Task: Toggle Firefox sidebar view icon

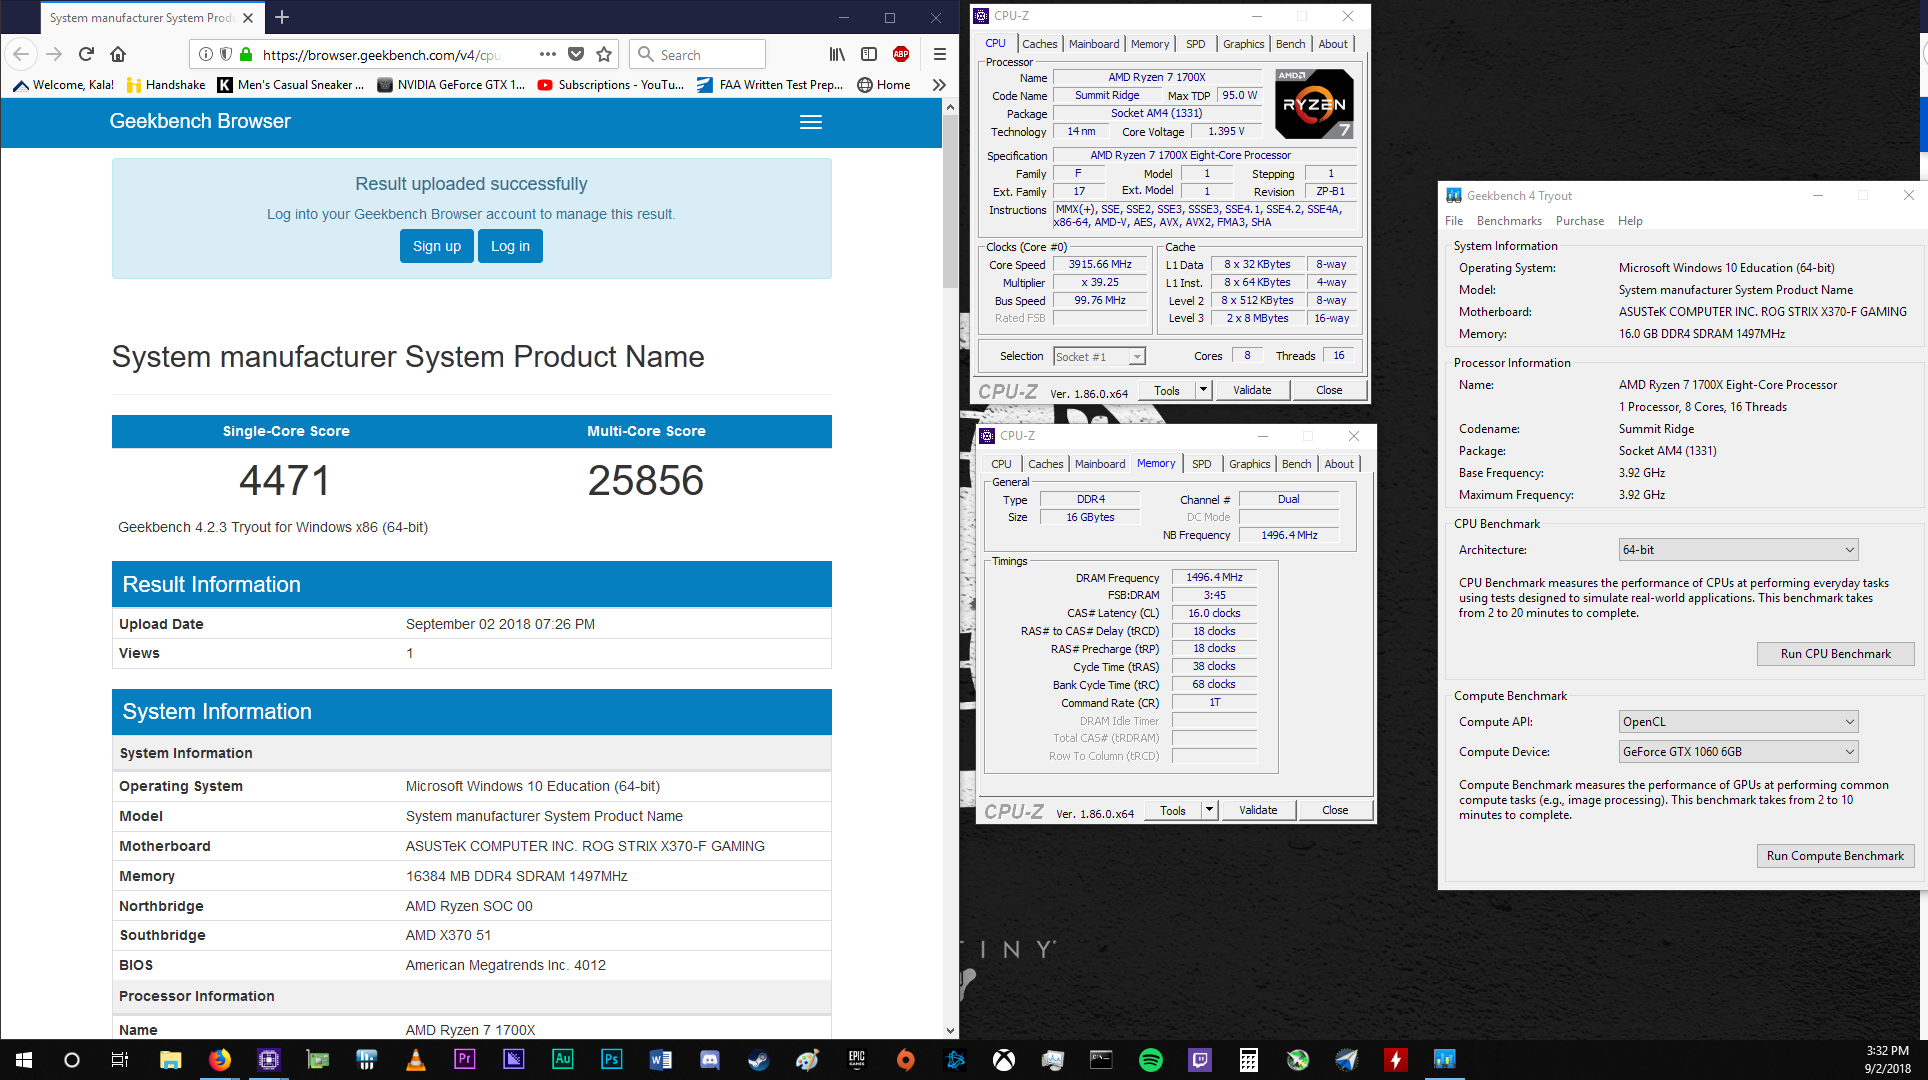Action: pyautogui.click(x=869, y=54)
